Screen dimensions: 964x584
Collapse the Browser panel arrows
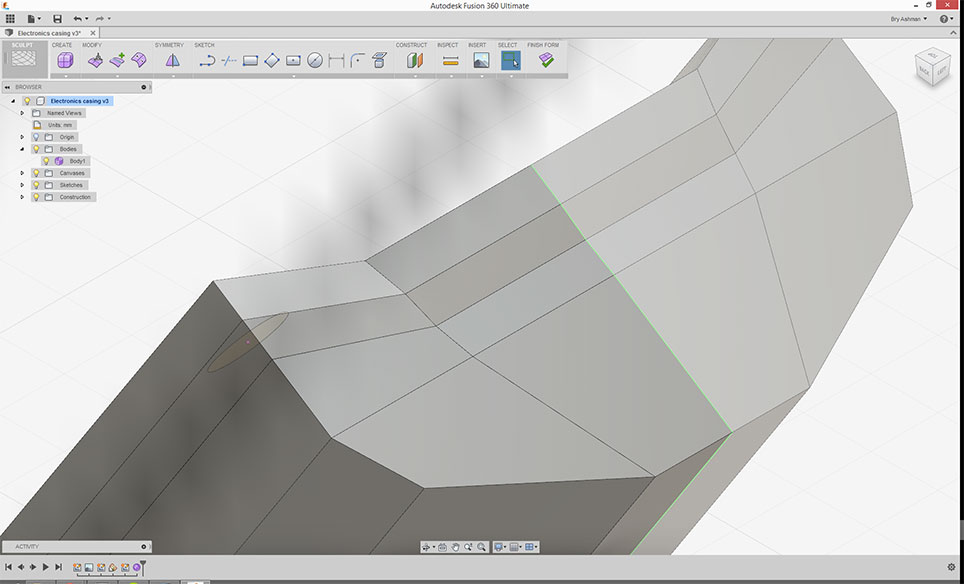point(7,87)
